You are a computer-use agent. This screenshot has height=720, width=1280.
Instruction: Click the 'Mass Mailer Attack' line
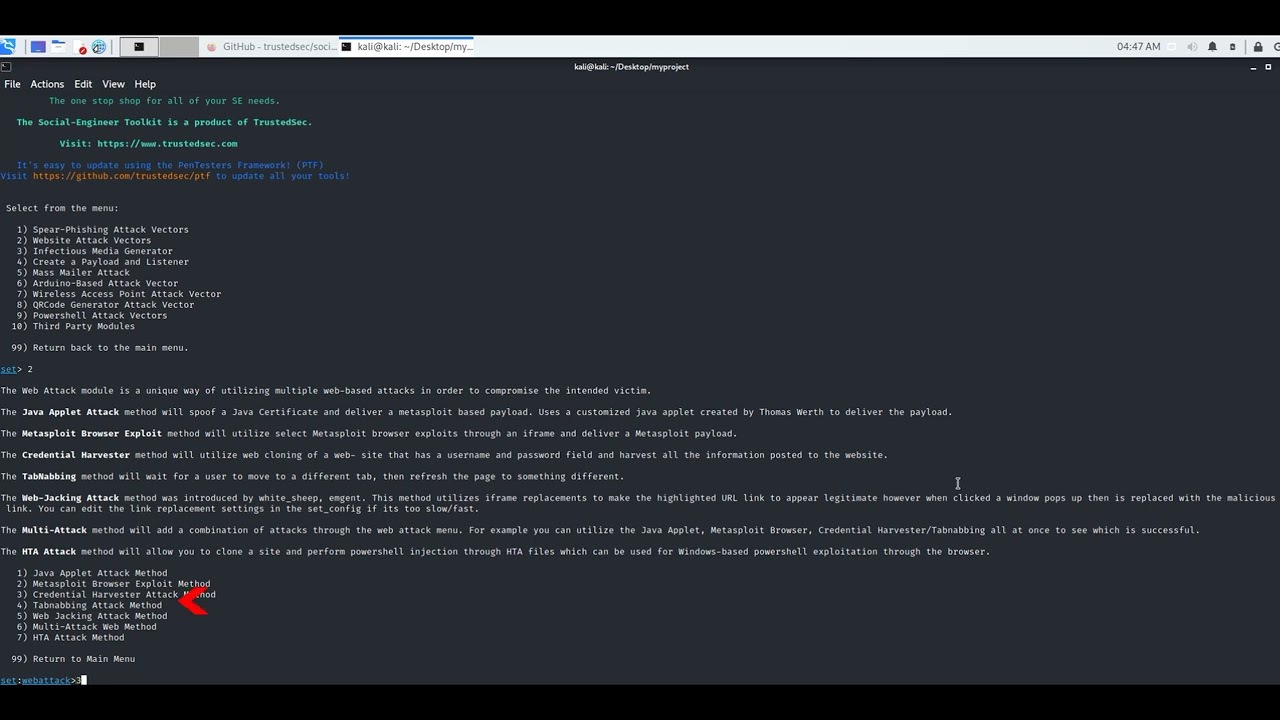73,273
